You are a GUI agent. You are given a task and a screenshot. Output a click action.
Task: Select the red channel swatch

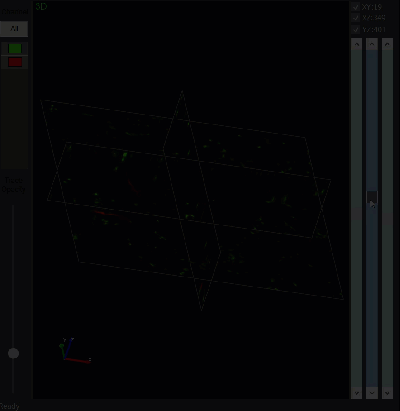click(15, 62)
